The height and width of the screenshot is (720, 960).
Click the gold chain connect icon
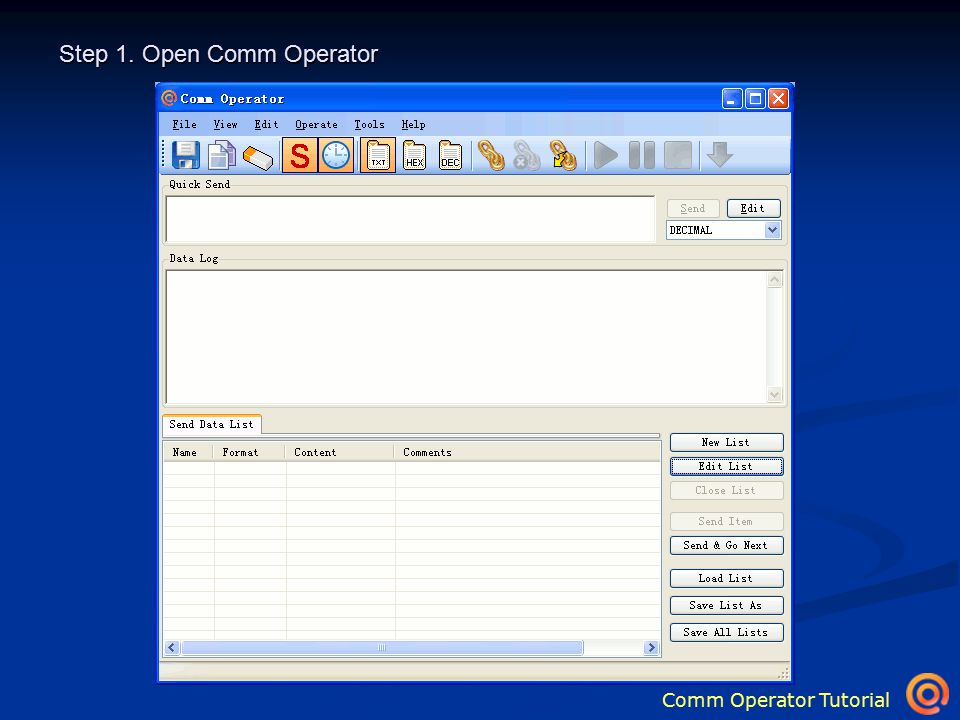[491, 156]
